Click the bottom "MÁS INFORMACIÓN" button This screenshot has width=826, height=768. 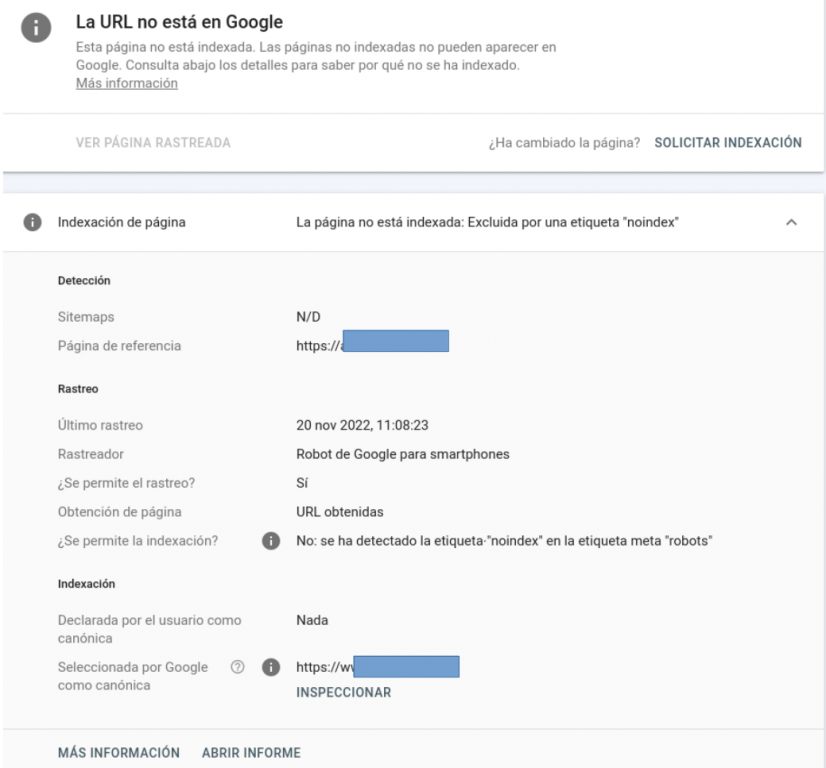[117, 752]
